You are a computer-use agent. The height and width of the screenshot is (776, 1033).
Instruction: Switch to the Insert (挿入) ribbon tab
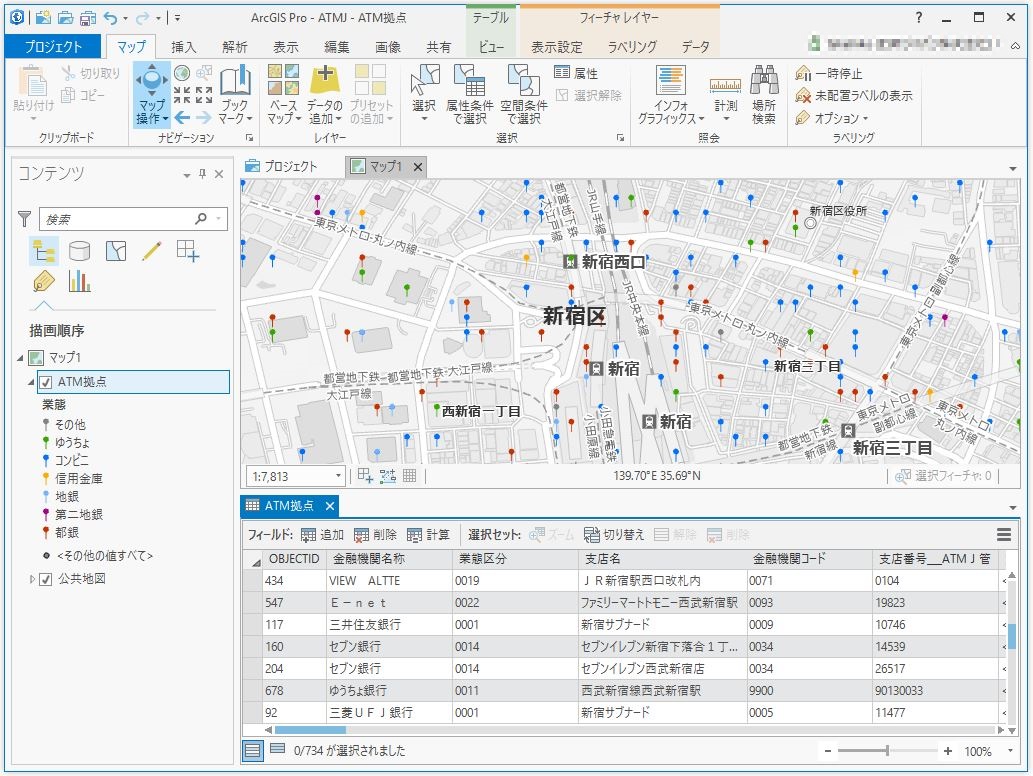[x=183, y=47]
